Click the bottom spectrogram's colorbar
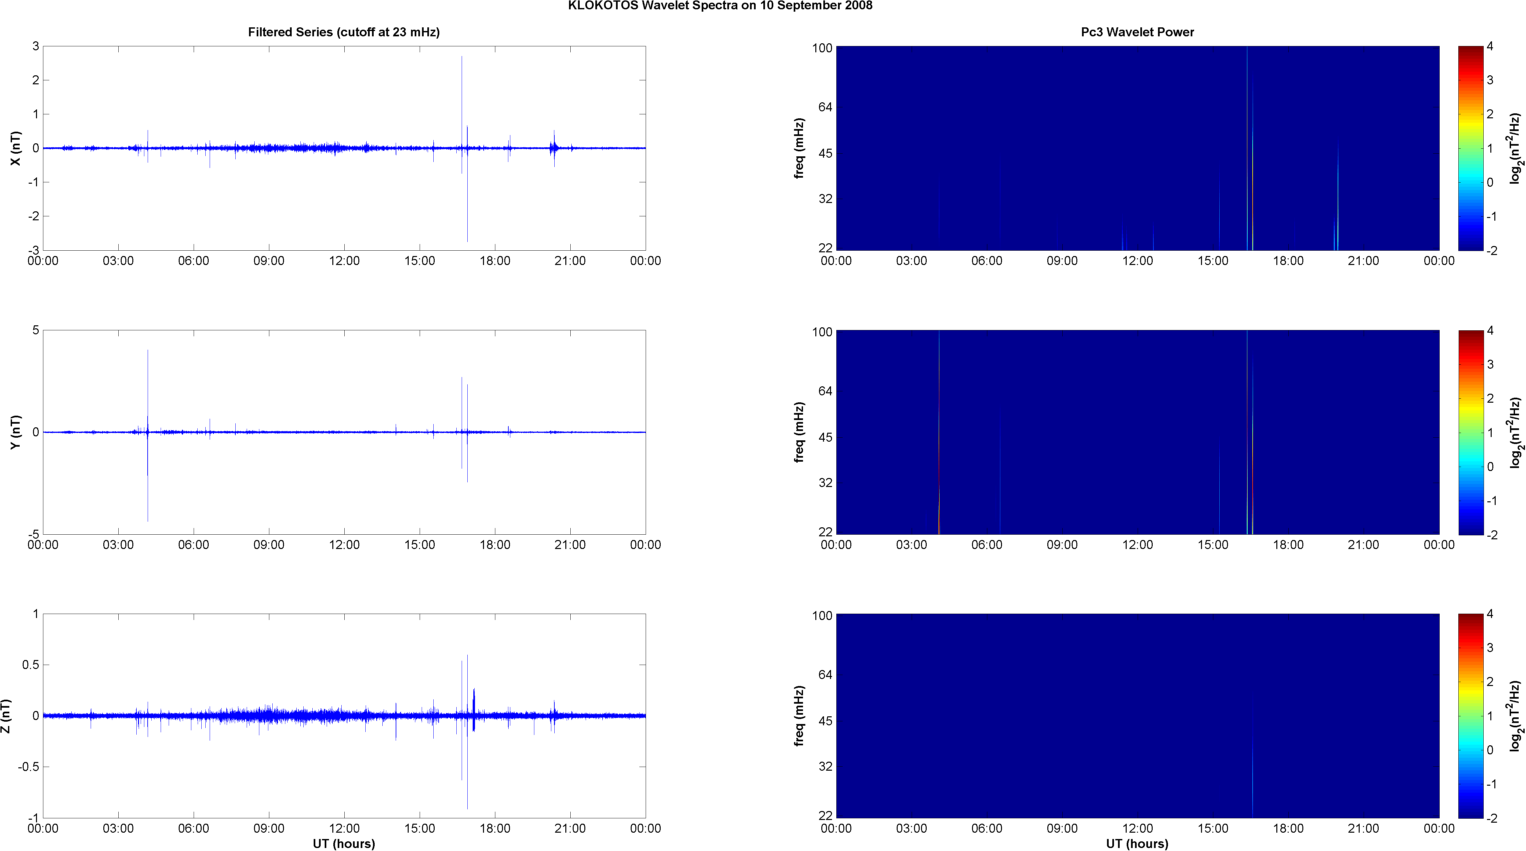Viewport: 1526px width, 851px height. pyautogui.click(x=1470, y=716)
